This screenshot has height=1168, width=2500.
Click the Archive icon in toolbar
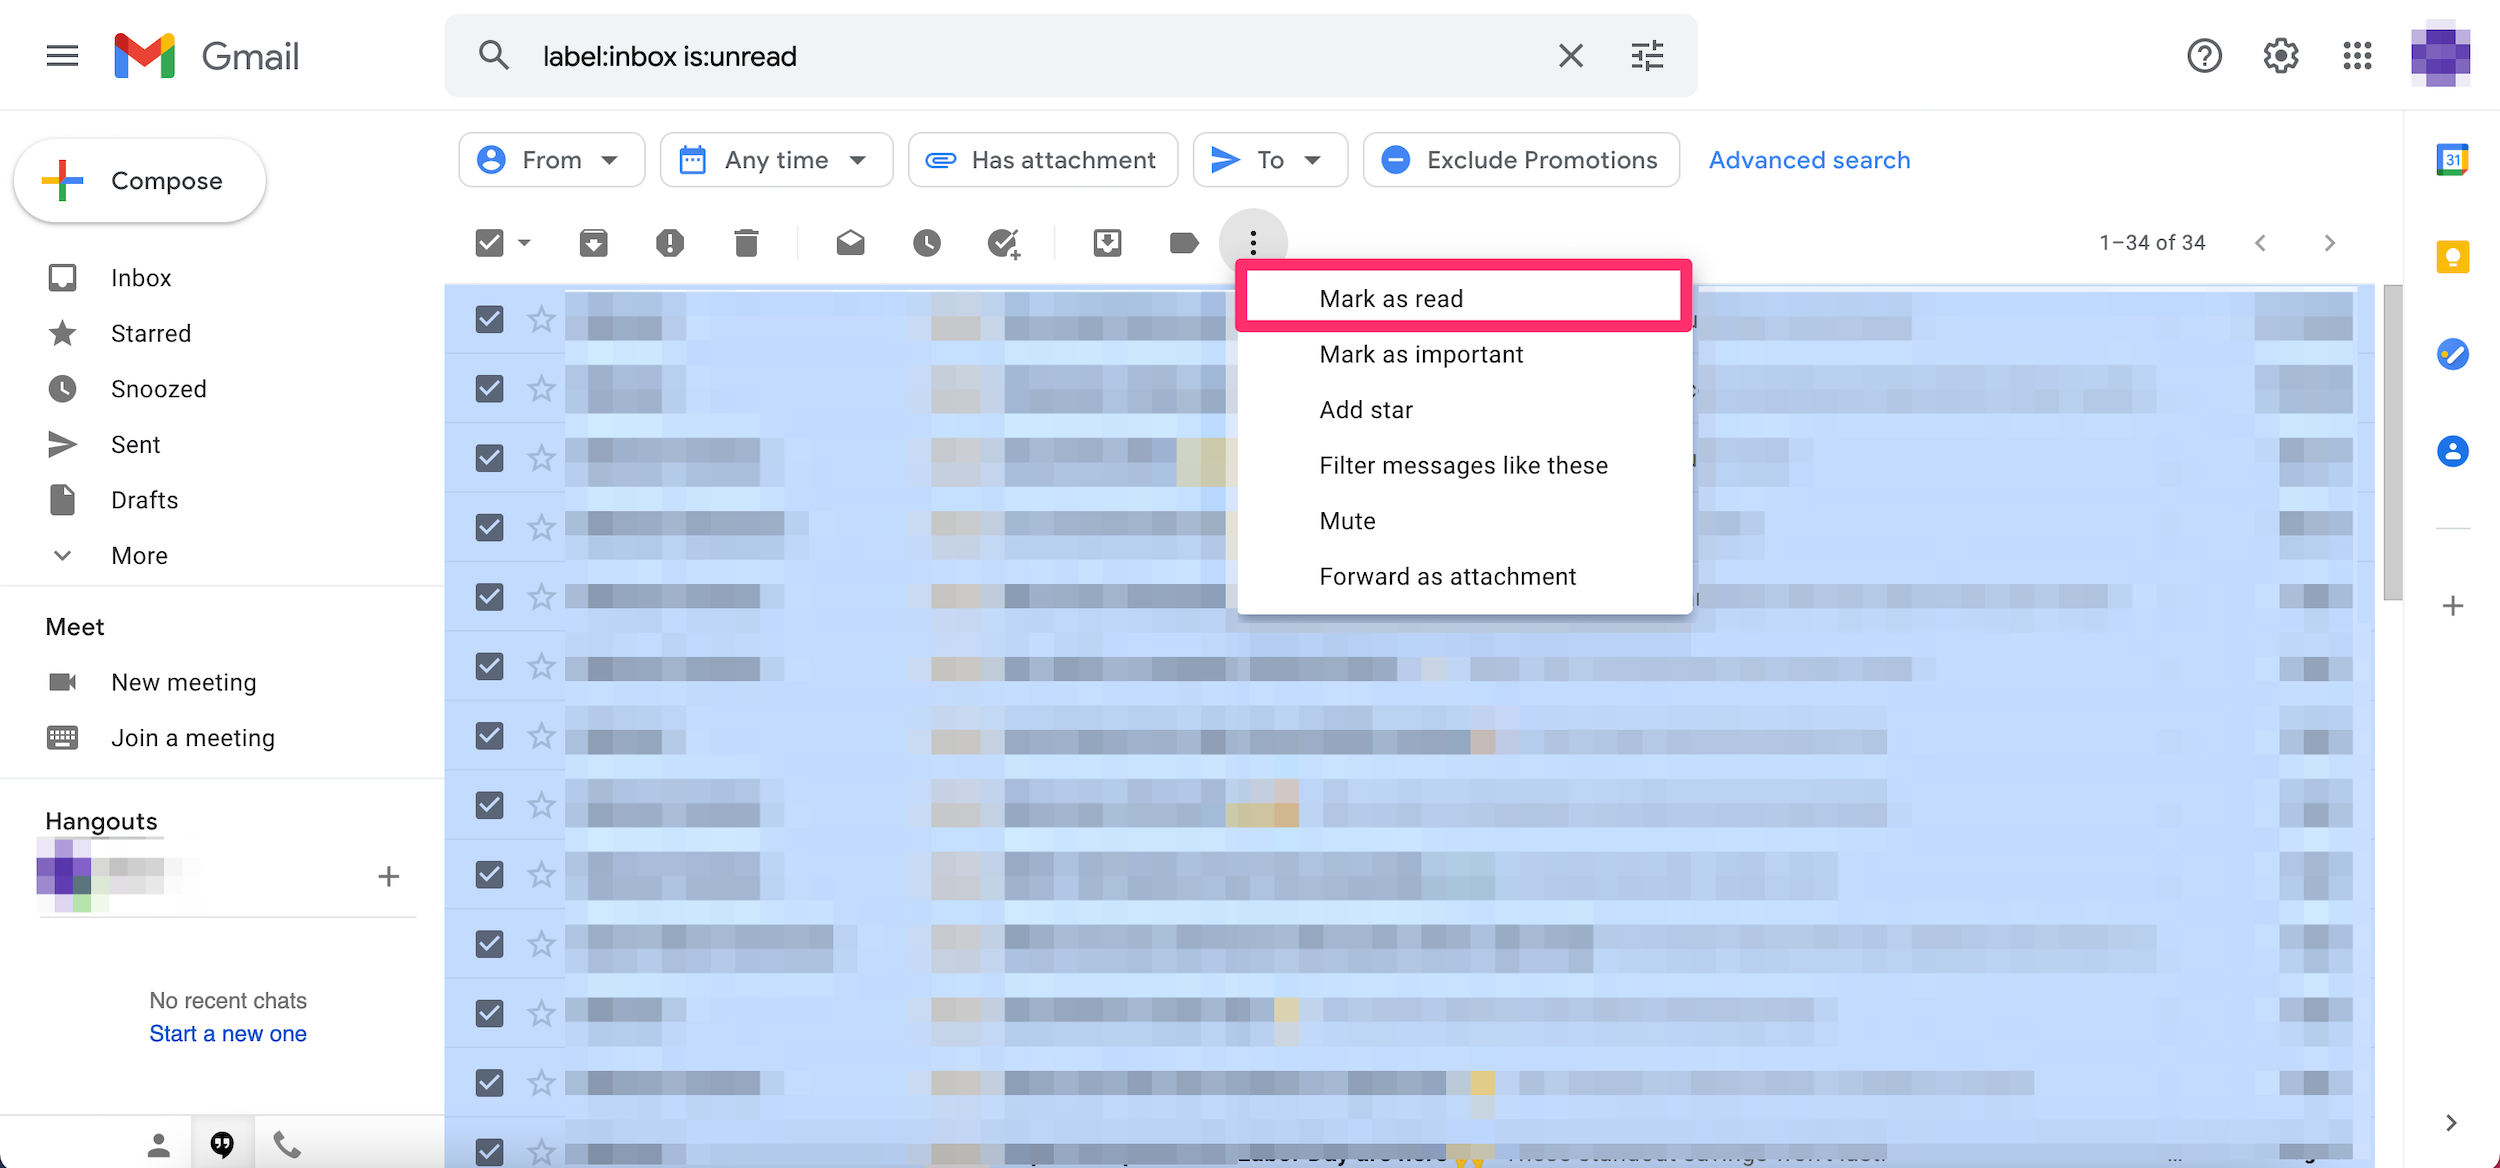(593, 242)
